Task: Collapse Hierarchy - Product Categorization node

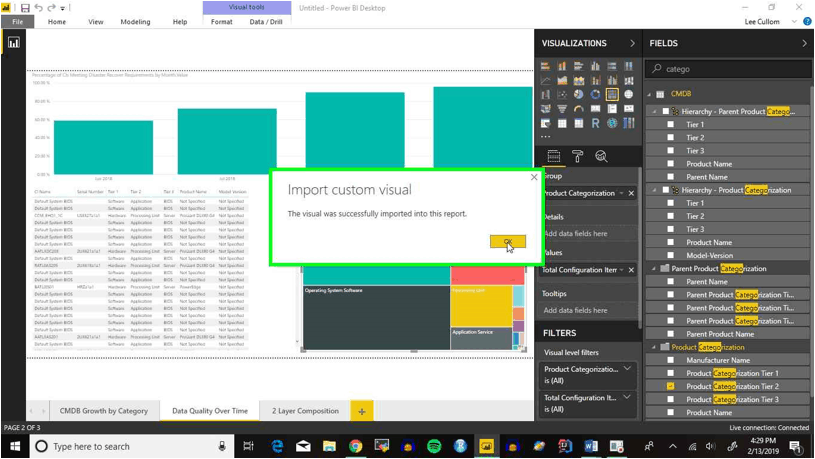Action: tap(654, 190)
